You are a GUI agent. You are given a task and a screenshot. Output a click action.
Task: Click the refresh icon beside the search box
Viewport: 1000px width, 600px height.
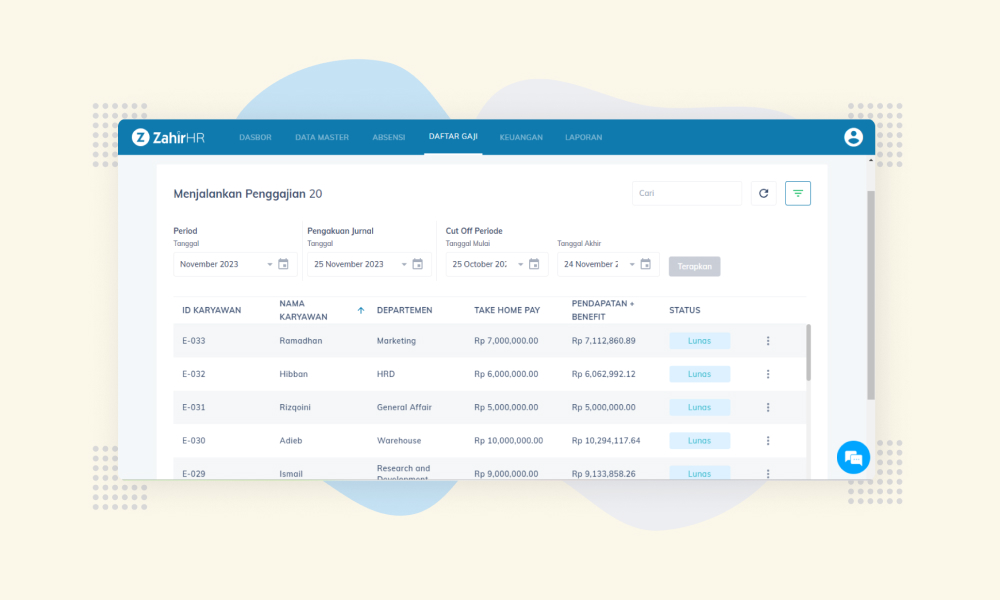tap(763, 193)
